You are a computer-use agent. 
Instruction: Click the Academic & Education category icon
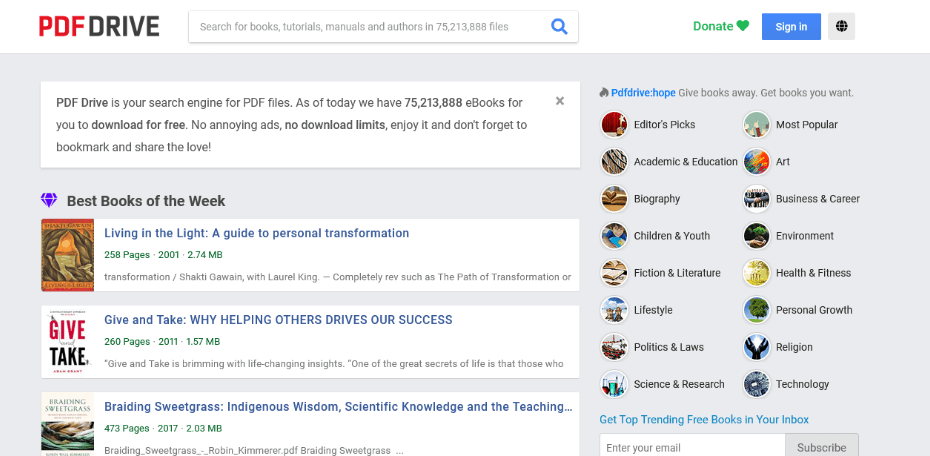(614, 161)
